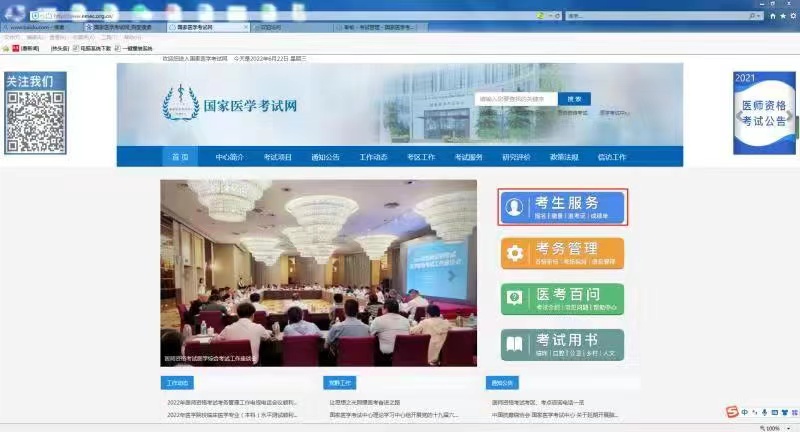Click the browser Home icon
Screen dimensions: 800x432
tap(772, 16)
